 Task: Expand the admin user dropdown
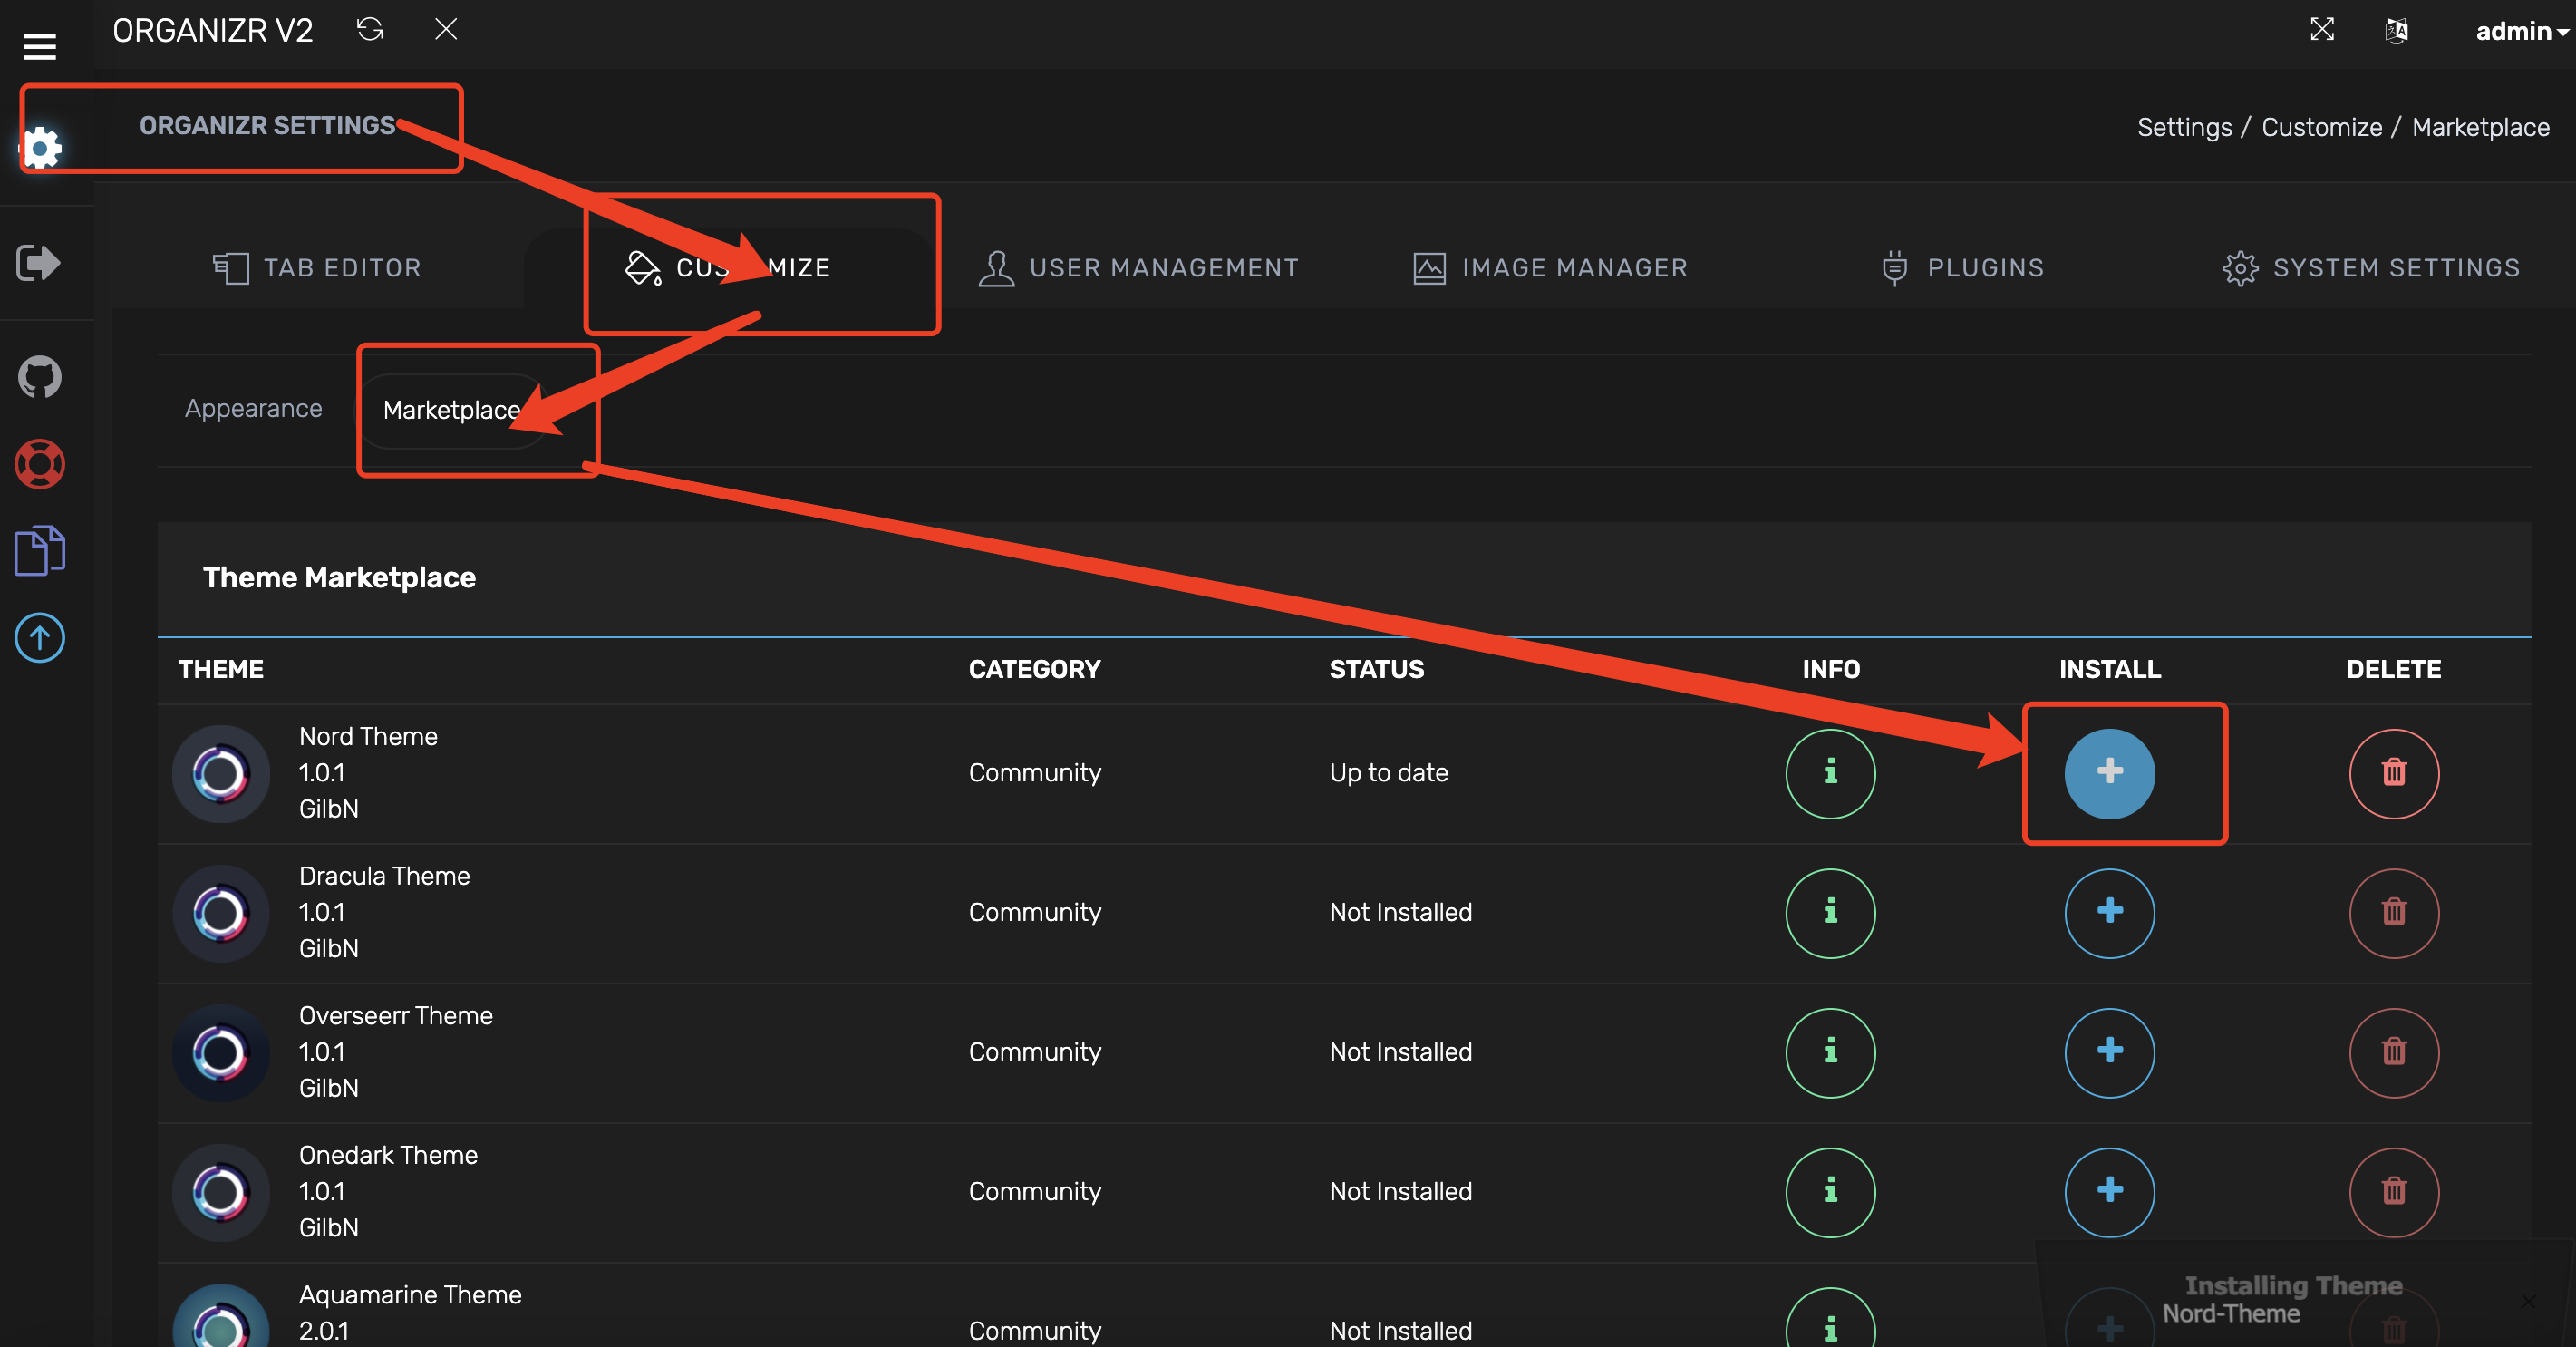click(2520, 31)
